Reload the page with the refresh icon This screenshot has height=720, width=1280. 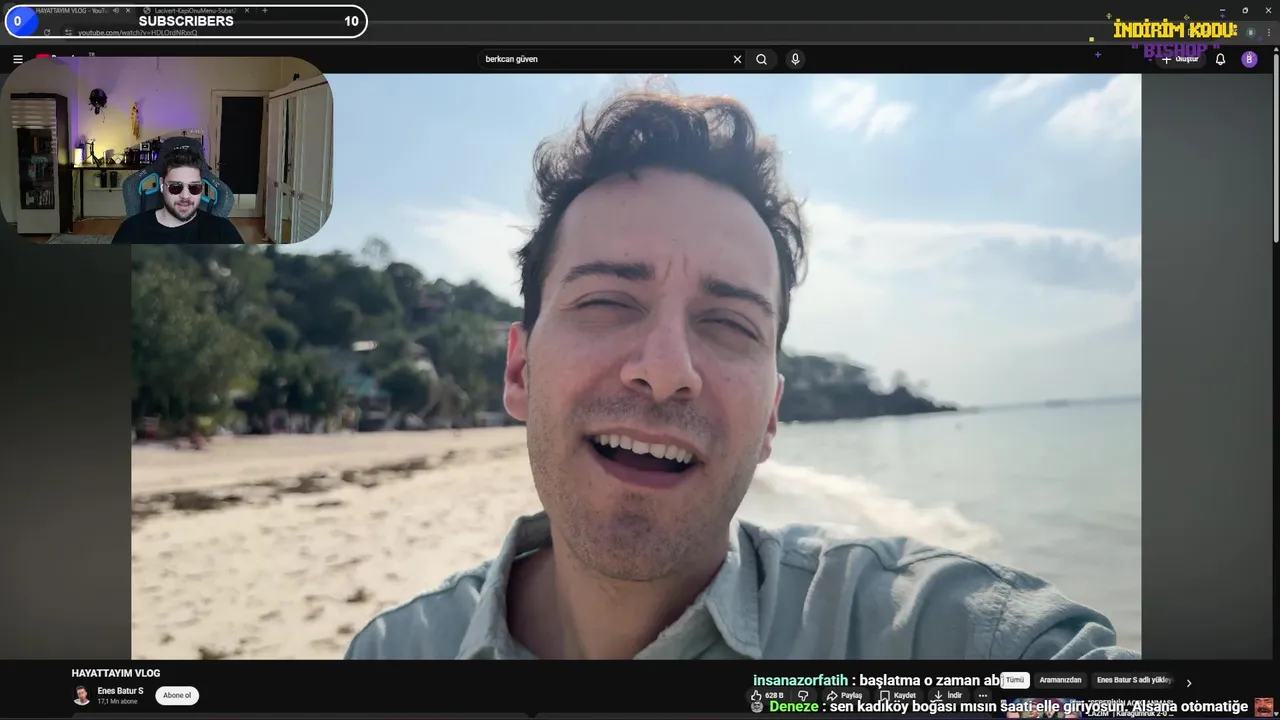[x=46, y=32]
